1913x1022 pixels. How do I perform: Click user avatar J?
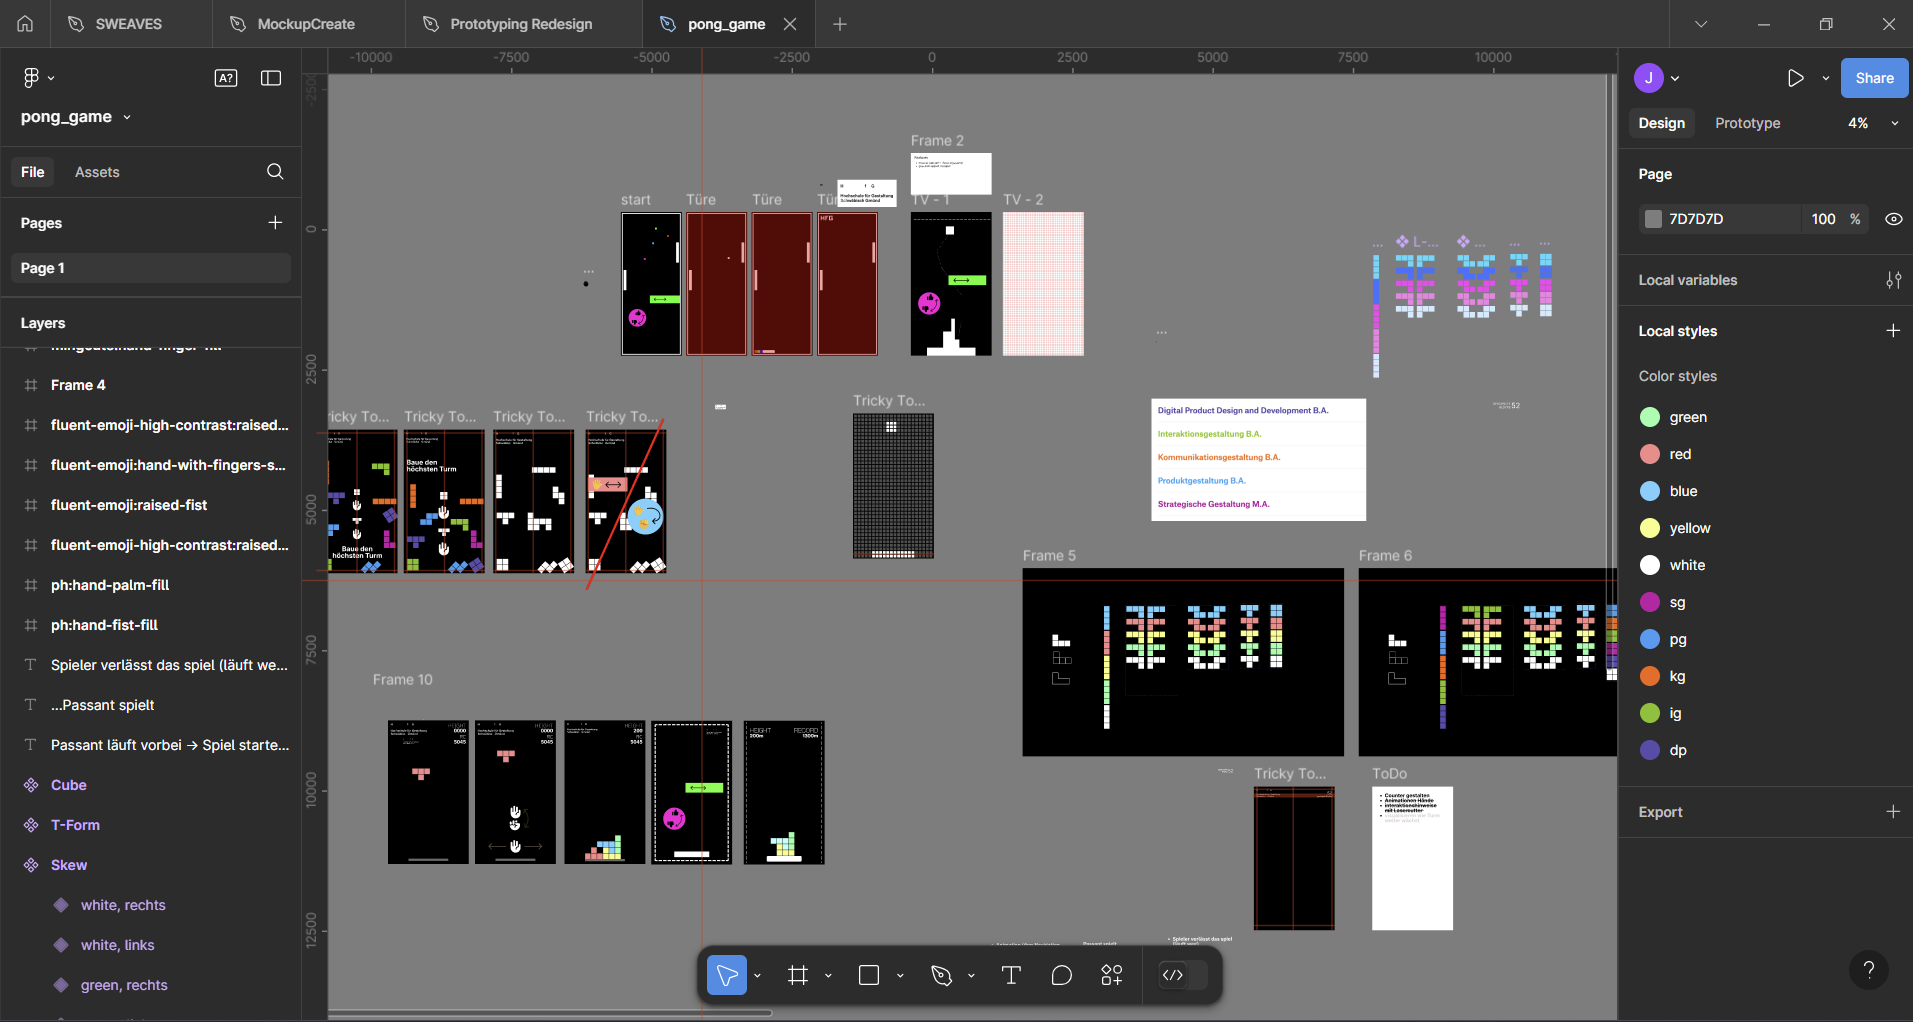tap(1649, 78)
